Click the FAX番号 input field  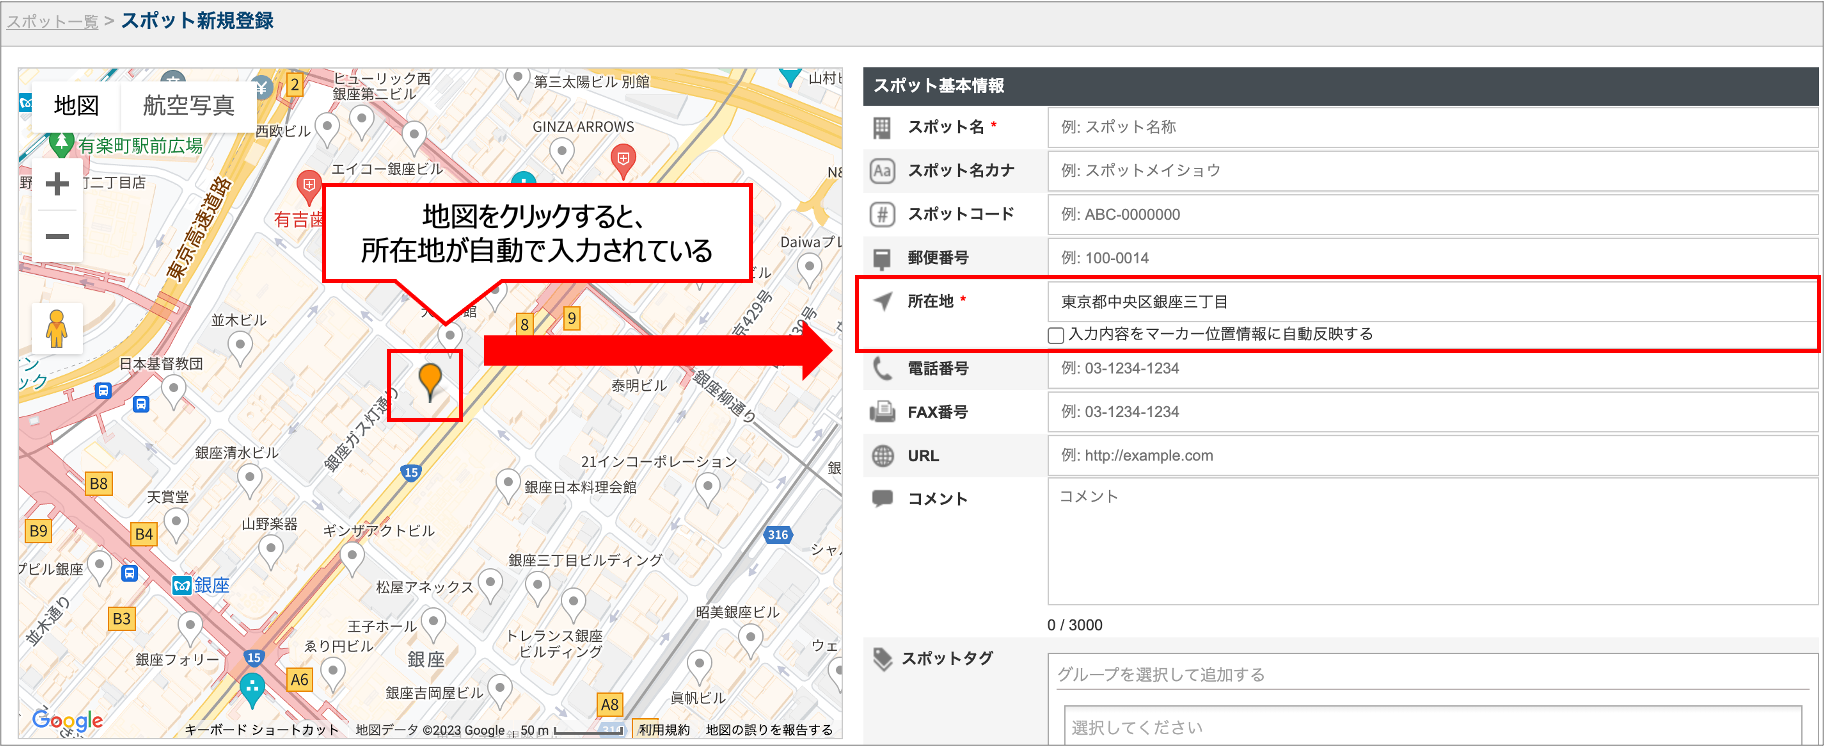tap(1432, 412)
